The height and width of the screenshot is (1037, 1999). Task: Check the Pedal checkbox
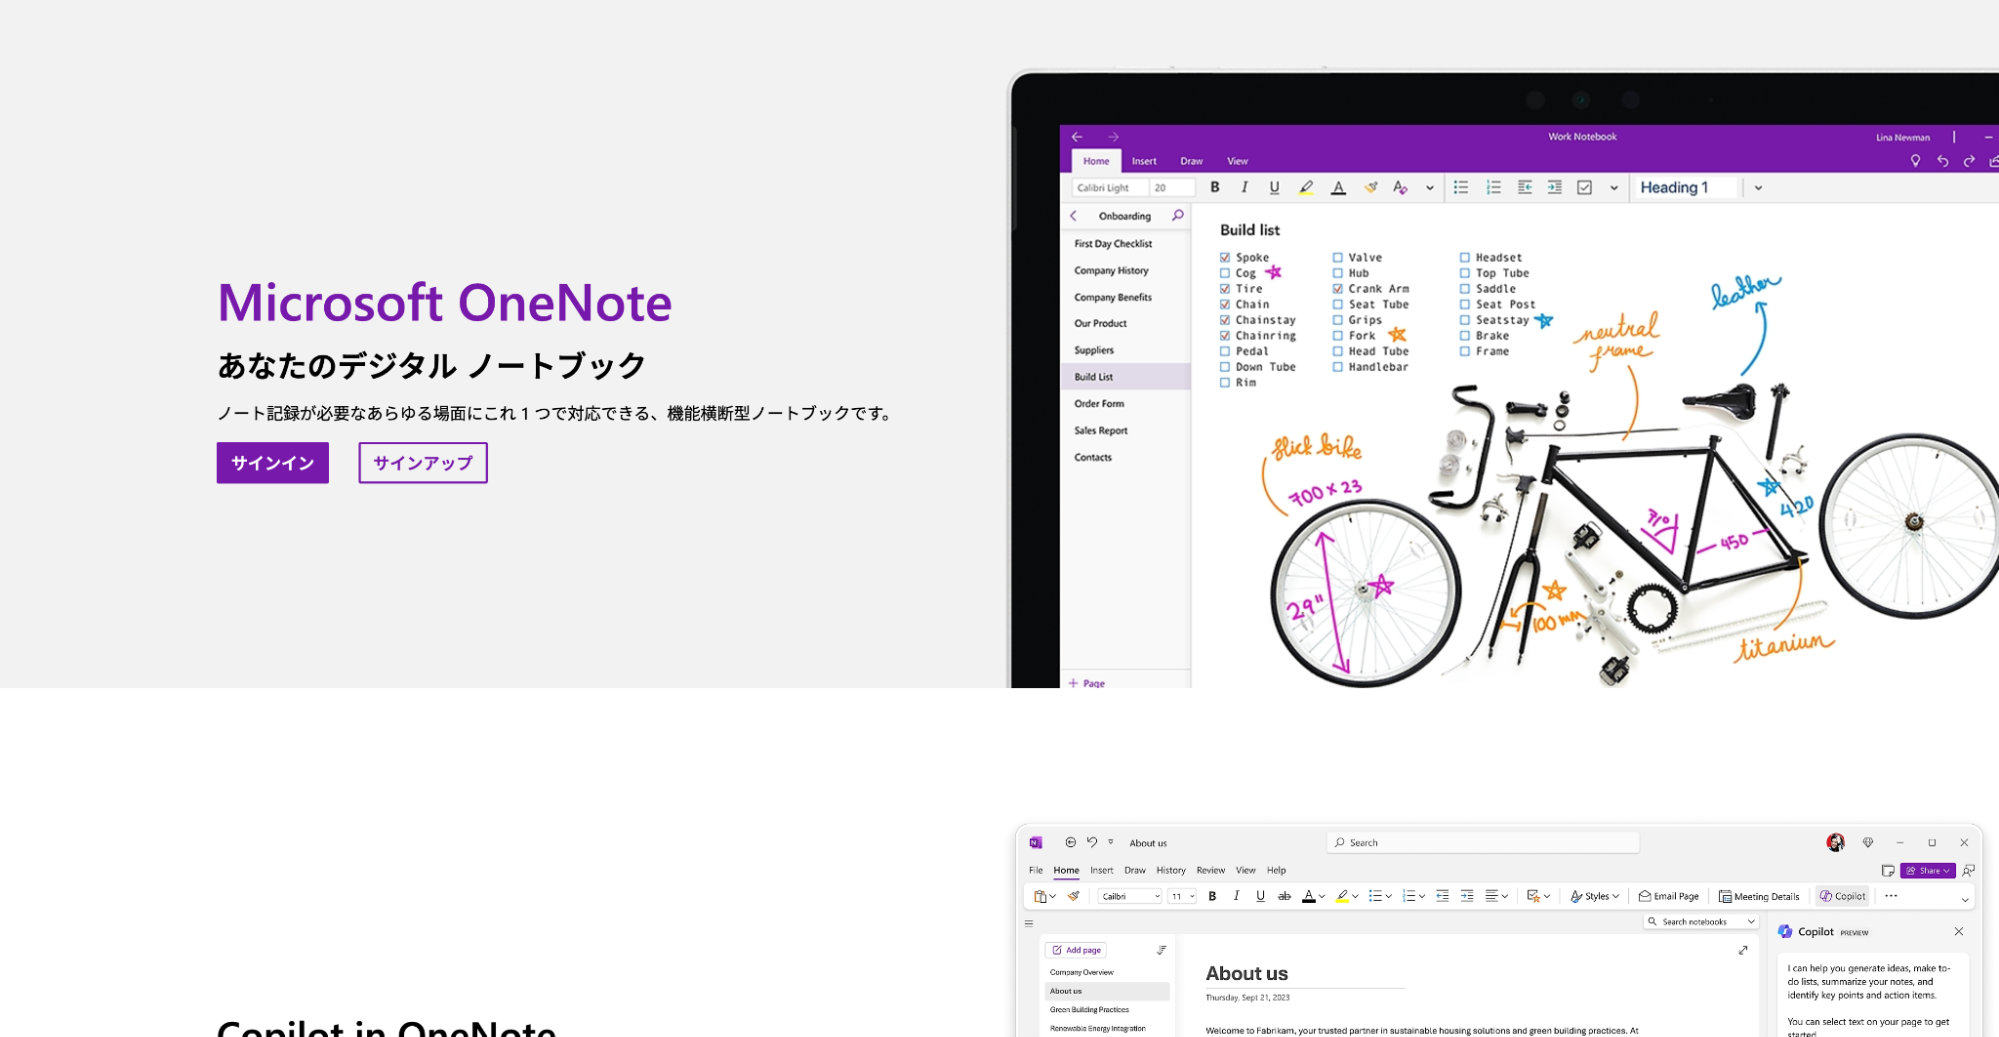pos(1225,351)
